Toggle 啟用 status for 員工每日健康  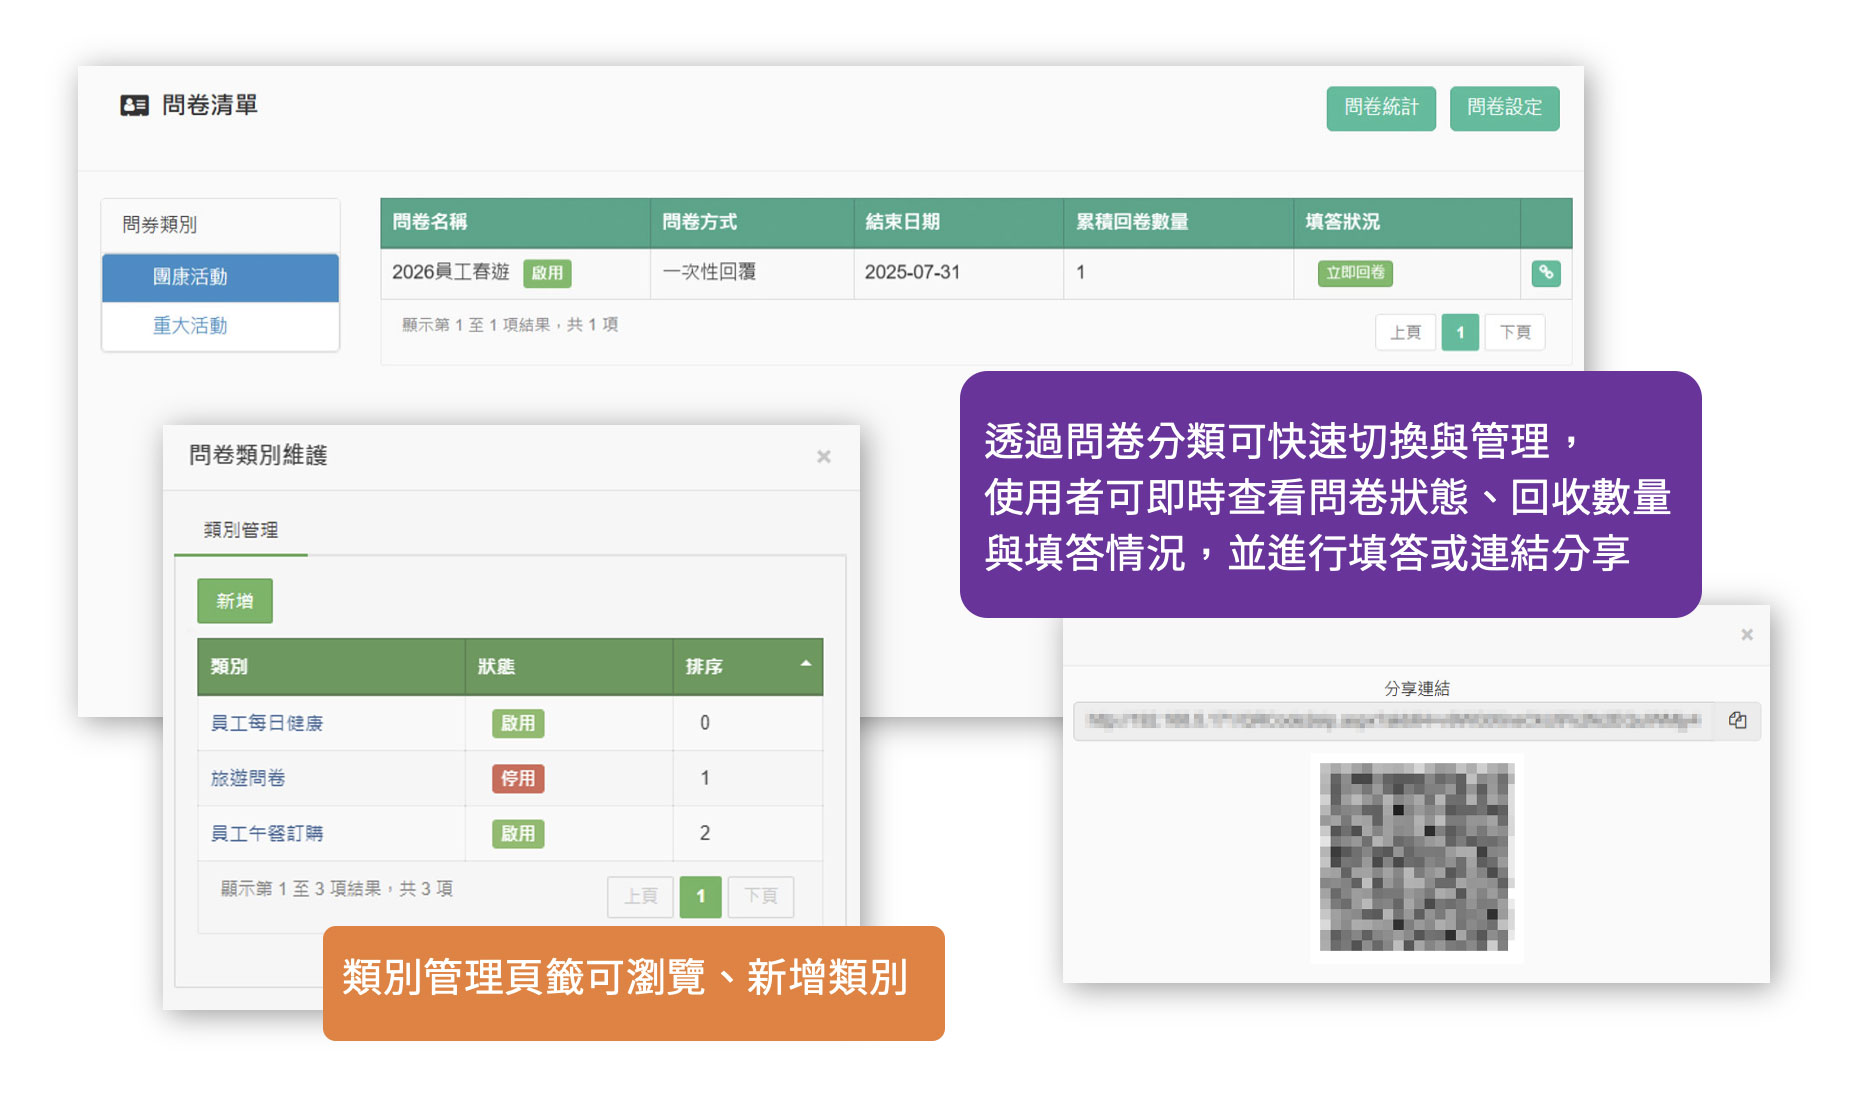[517, 723]
